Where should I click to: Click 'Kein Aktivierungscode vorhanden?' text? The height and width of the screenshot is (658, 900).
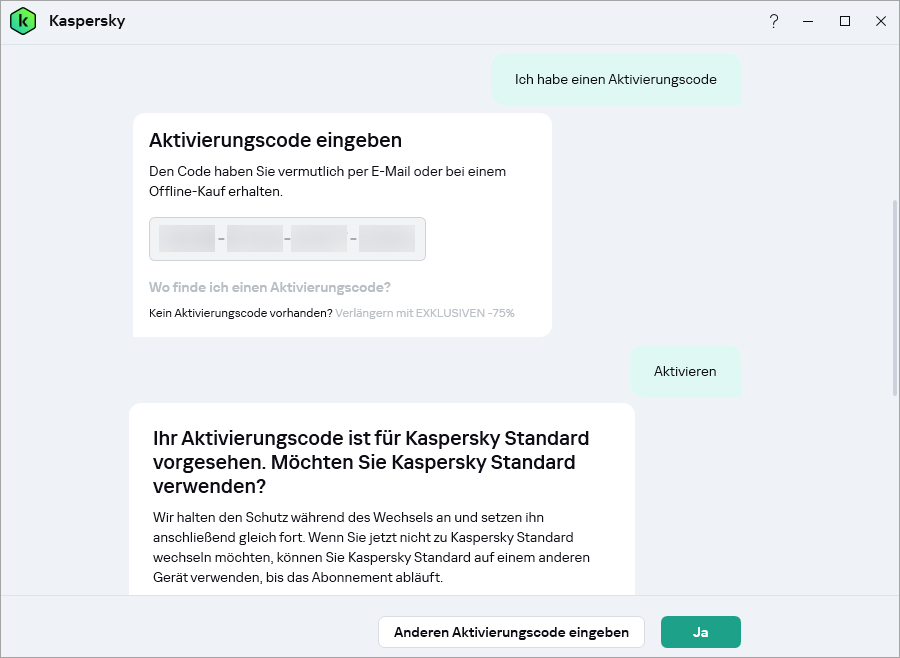point(241,313)
